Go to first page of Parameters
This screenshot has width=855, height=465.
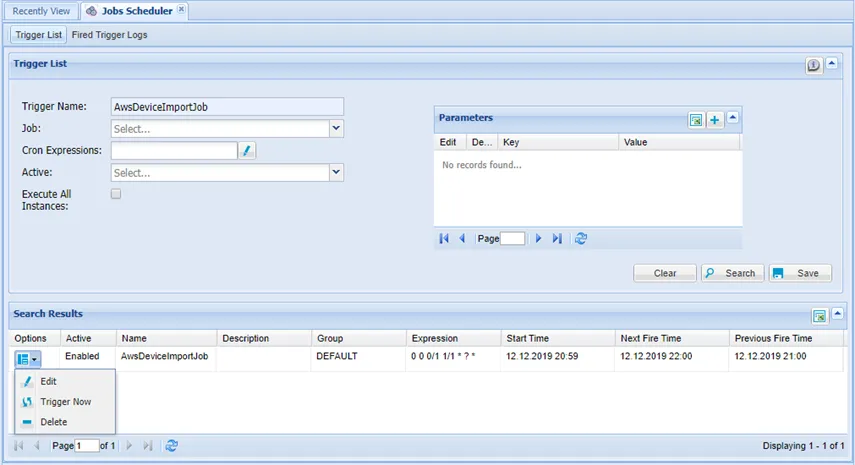[x=444, y=238]
